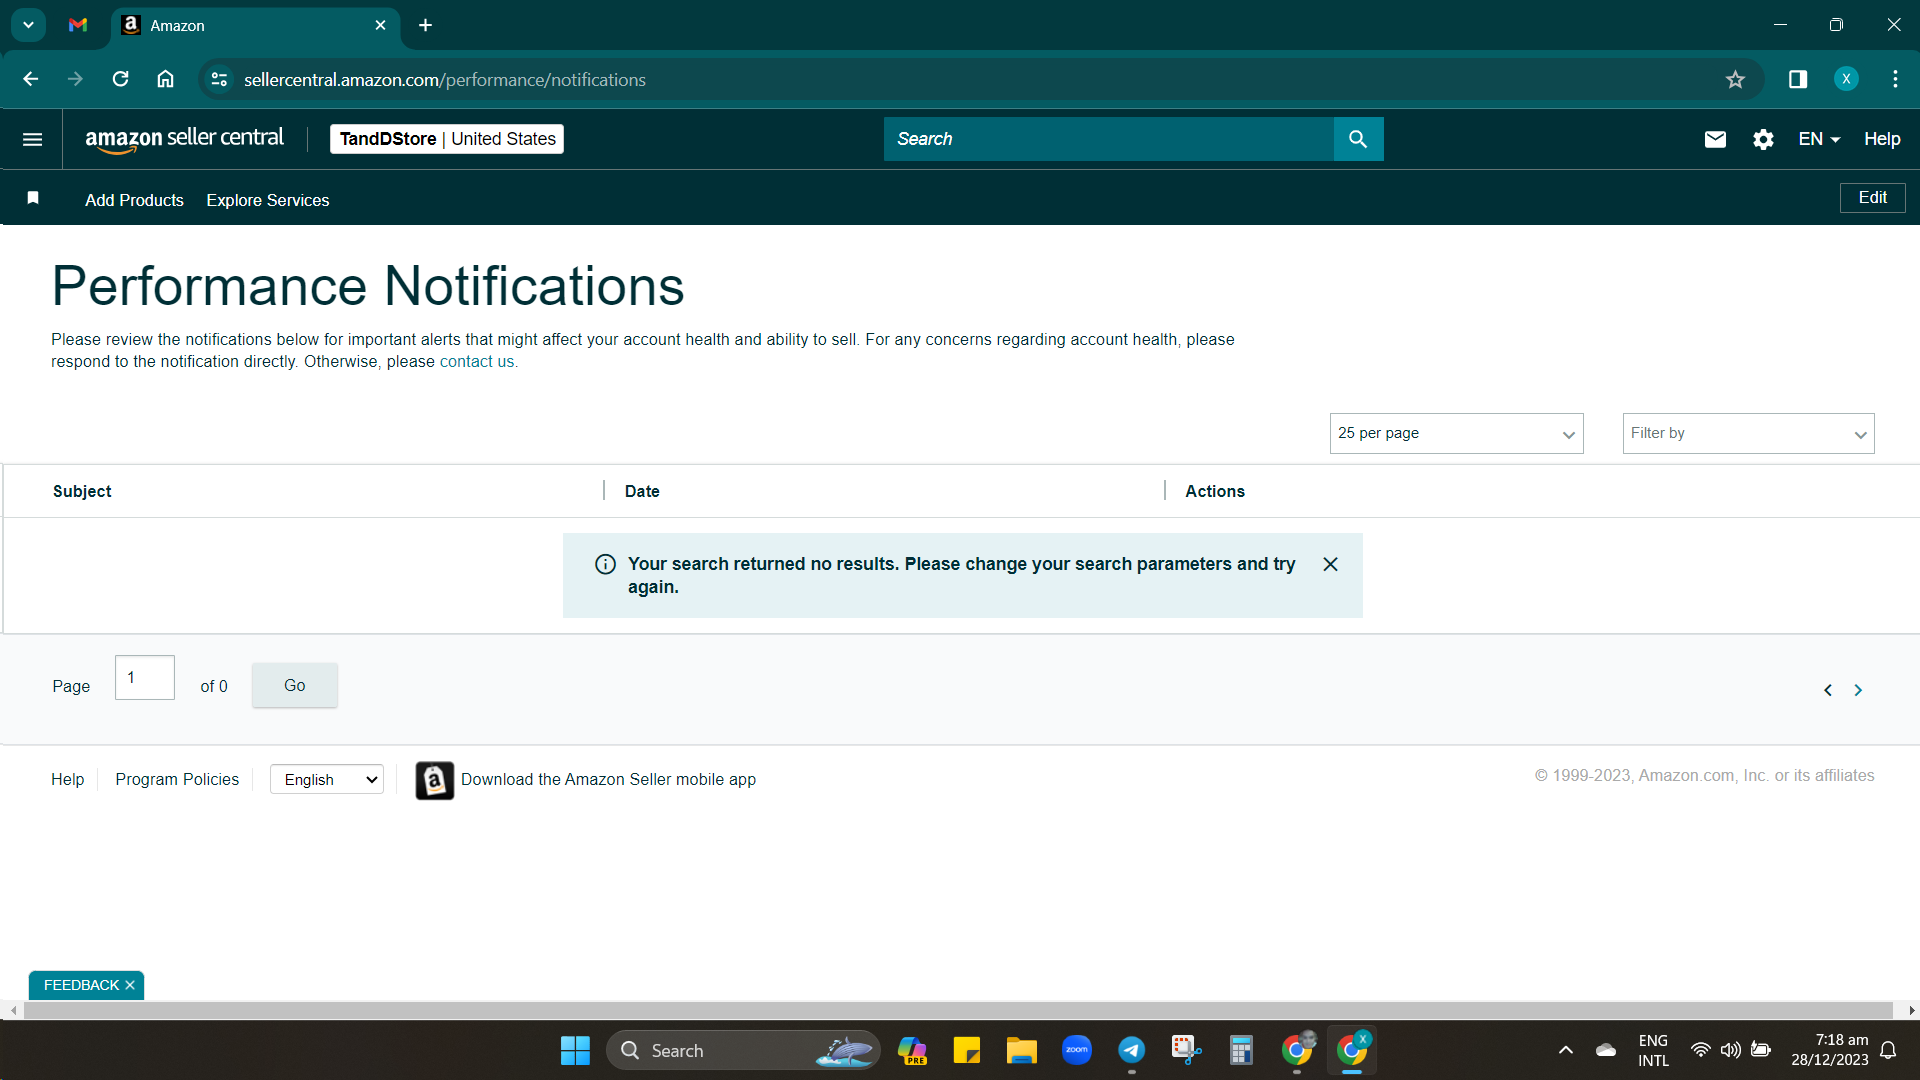1920x1080 pixels.
Task: Click Add Products in the favorites bar
Action: [134, 200]
